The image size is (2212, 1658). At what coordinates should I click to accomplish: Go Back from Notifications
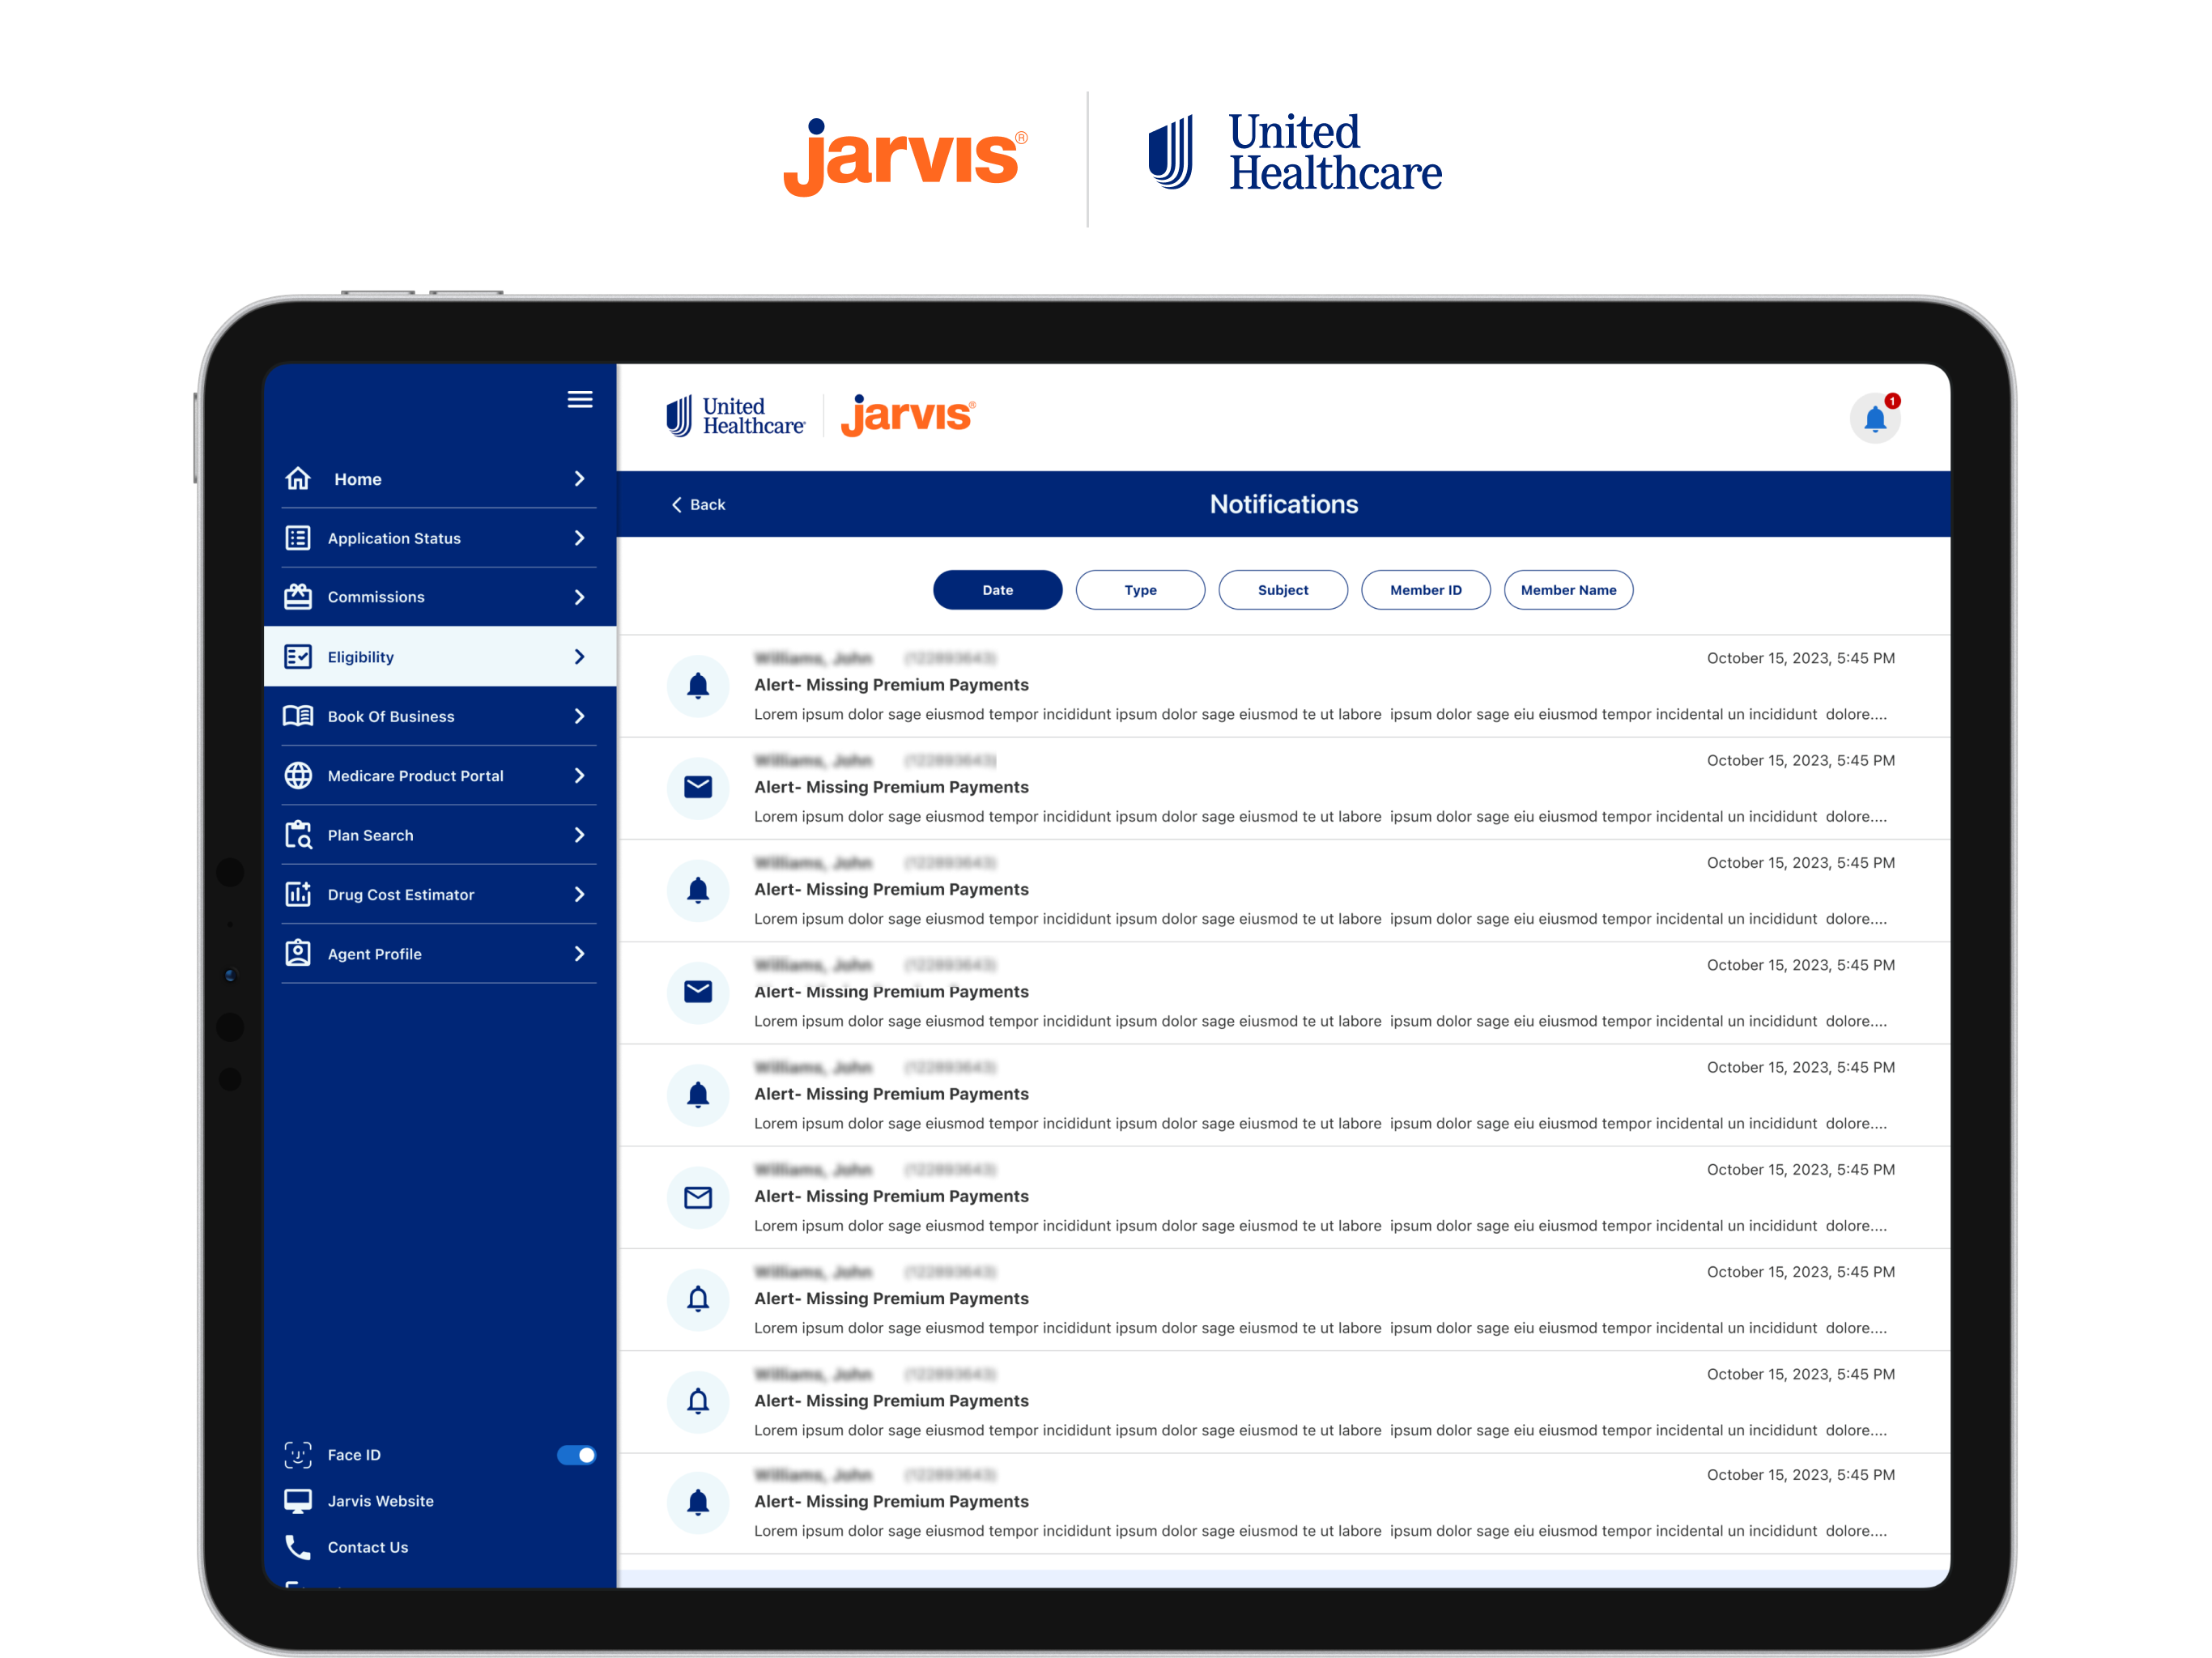(698, 505)
